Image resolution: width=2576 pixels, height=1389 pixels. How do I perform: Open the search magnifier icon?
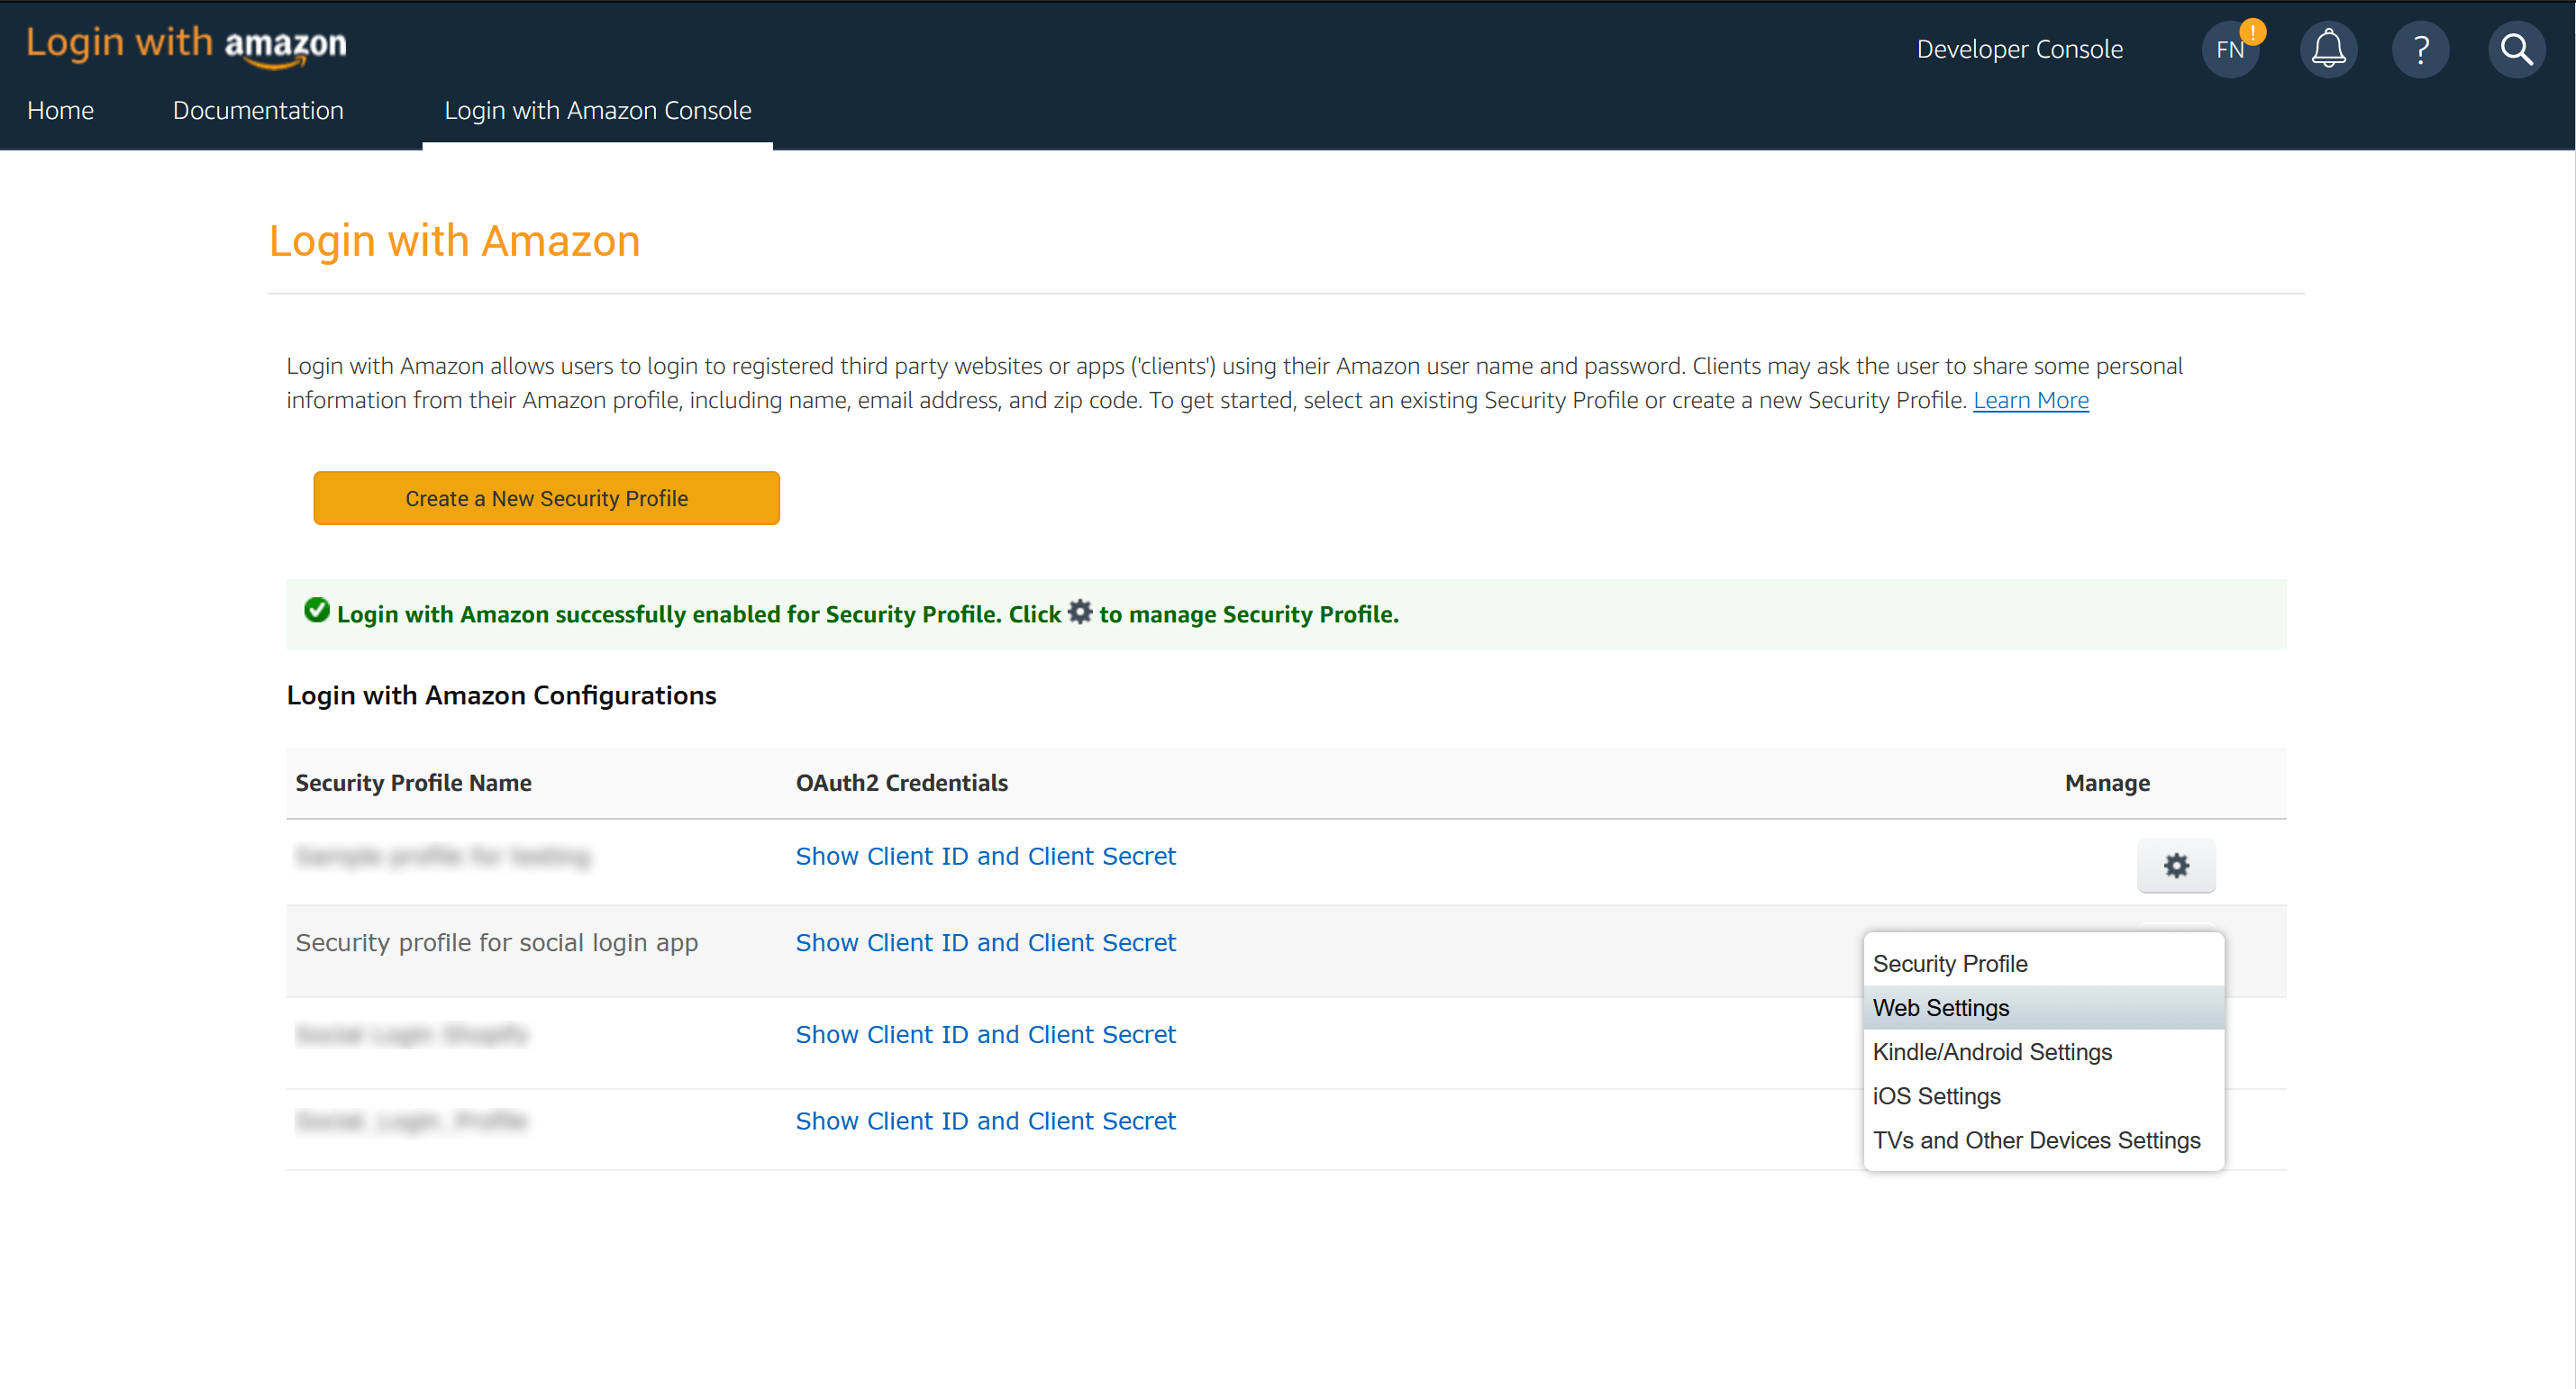click(2516, 49)
